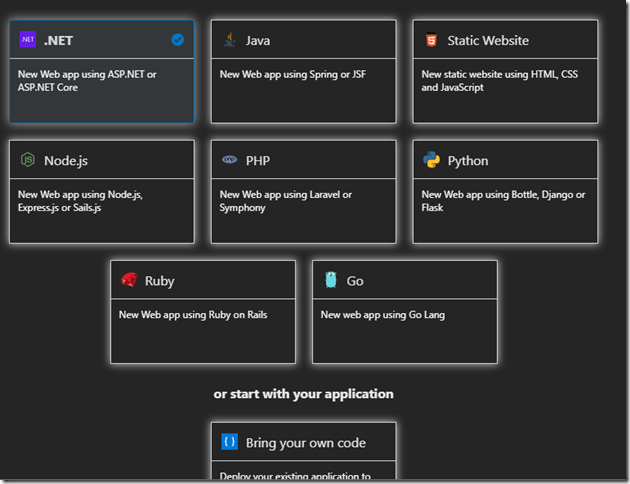Click the Go gopher icon
Screen dimensions: 630x484
tap(331, 280)
